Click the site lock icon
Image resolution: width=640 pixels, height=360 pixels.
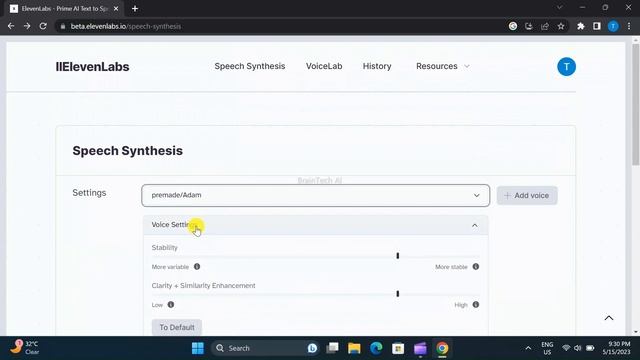[62, 26]
